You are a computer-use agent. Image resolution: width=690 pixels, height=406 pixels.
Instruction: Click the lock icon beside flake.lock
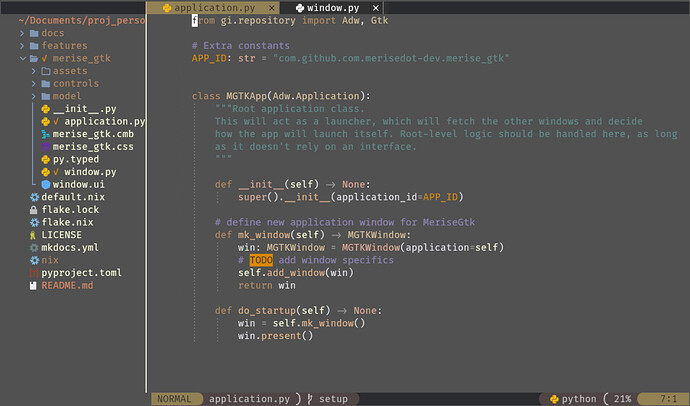(33, 210)
